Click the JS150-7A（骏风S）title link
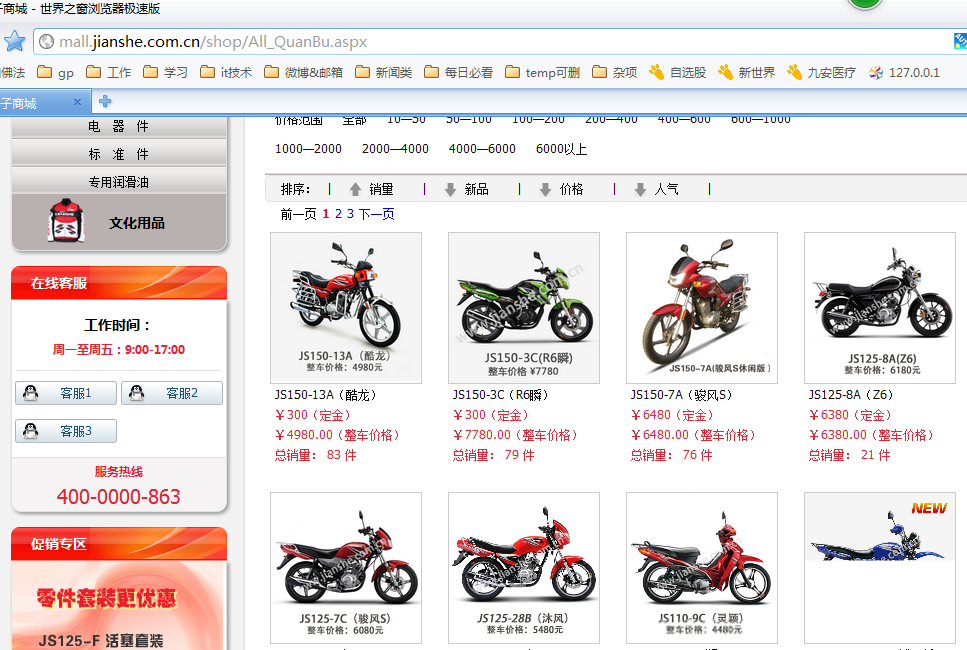The height and width of the screenshot is (650, 967). (681, 395)
